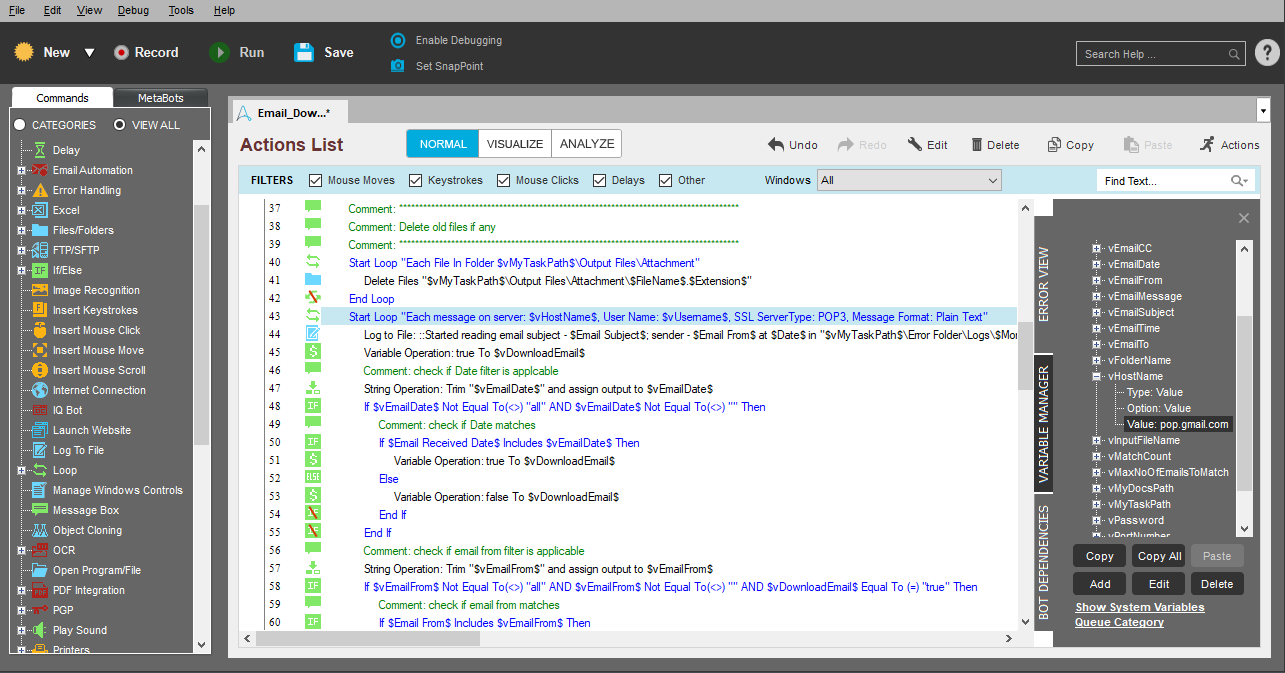Click the Delete trash icon in Actions List

point(977,145)
